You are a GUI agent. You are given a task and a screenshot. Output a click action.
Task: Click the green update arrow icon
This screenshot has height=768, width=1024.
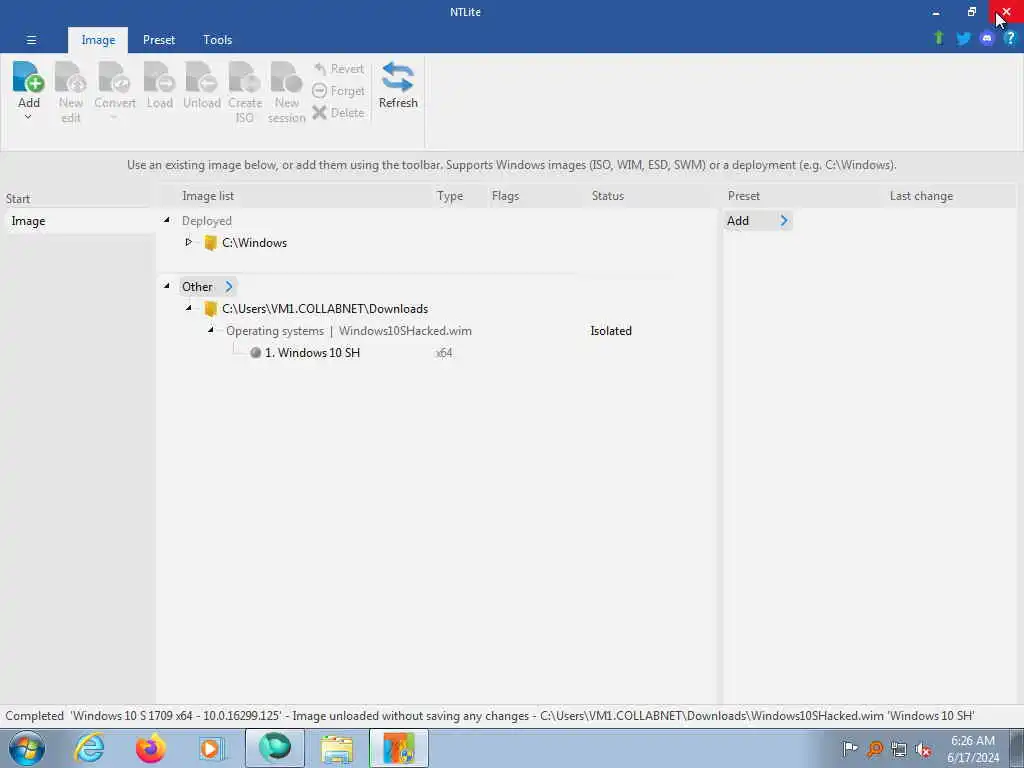[939, 38]
